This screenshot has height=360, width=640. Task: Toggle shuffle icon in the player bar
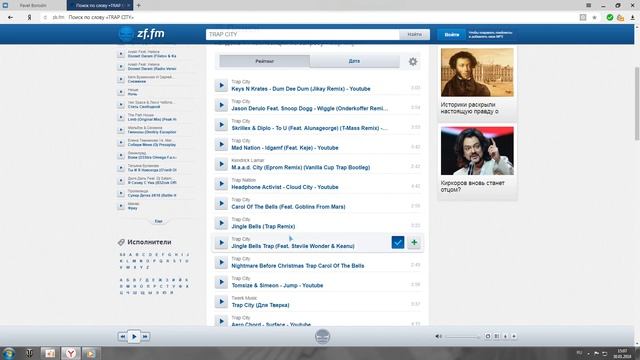[x=497, y=336]
